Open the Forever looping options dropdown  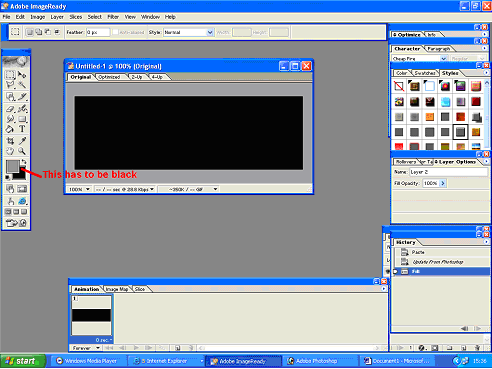pos(98,348)
